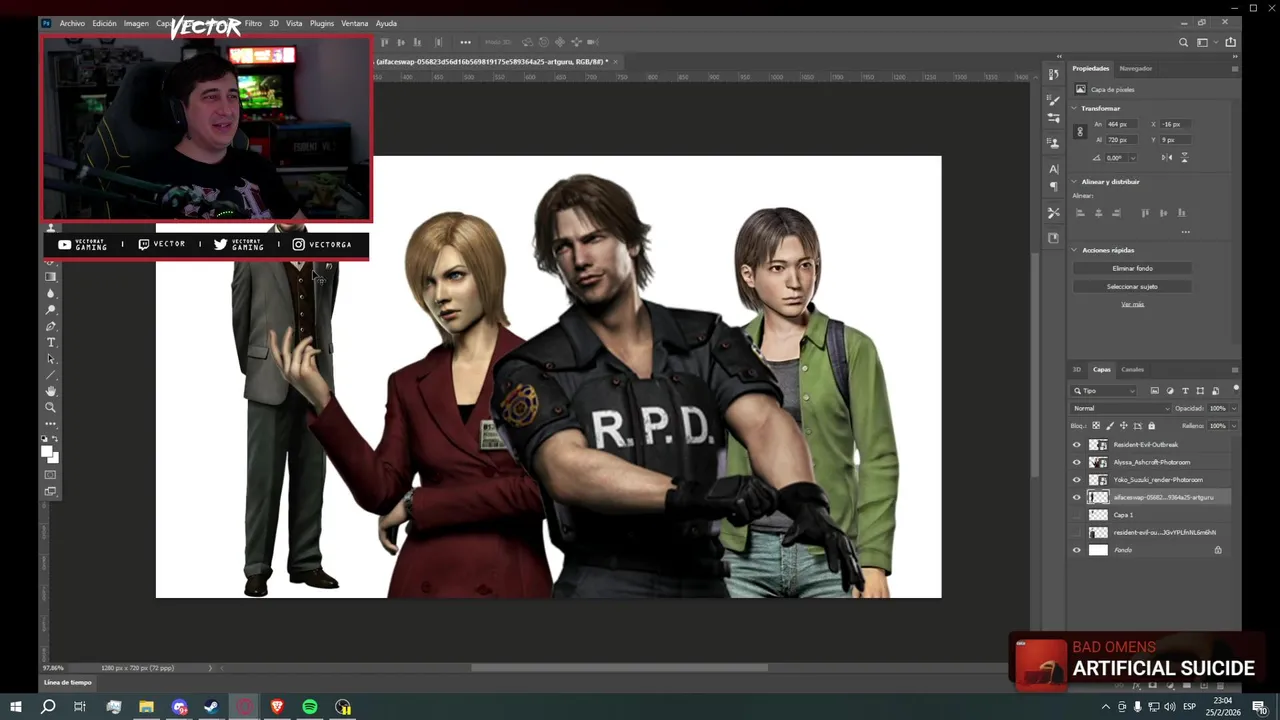
Task: Switch to the 3D panel tab
Action: [1077, 370]
